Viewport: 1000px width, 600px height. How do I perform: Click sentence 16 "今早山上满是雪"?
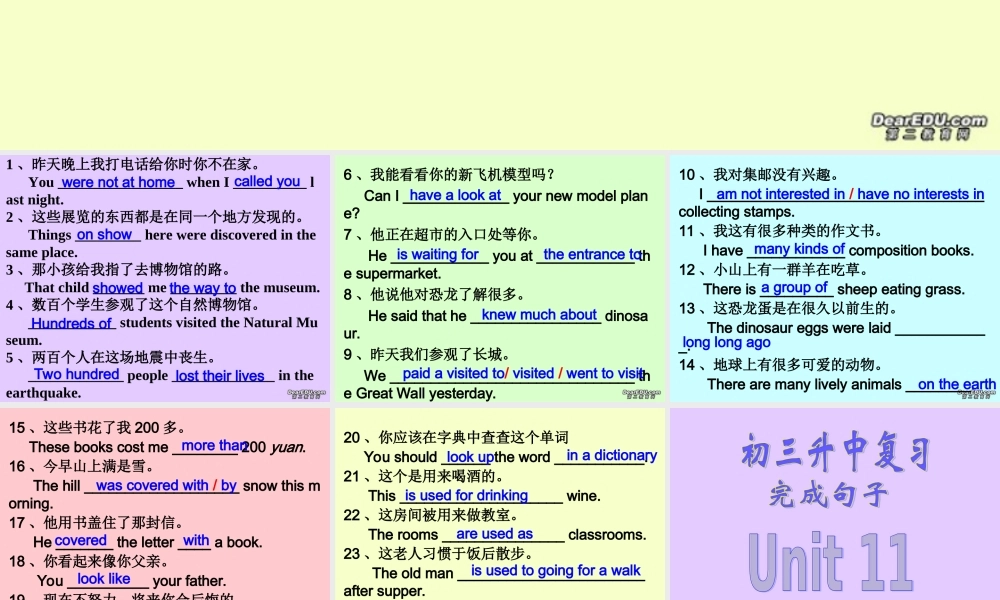pyautogui.click(x=94, y=466)
